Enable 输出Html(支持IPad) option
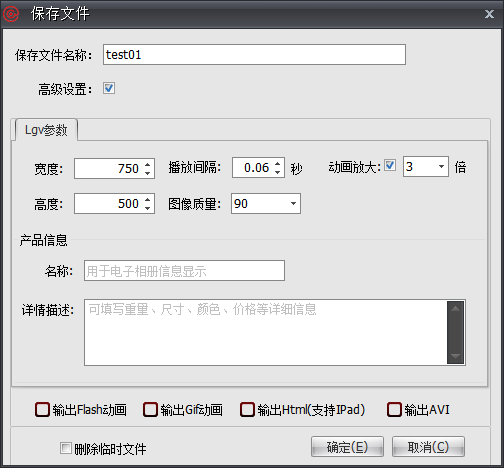 247,410
